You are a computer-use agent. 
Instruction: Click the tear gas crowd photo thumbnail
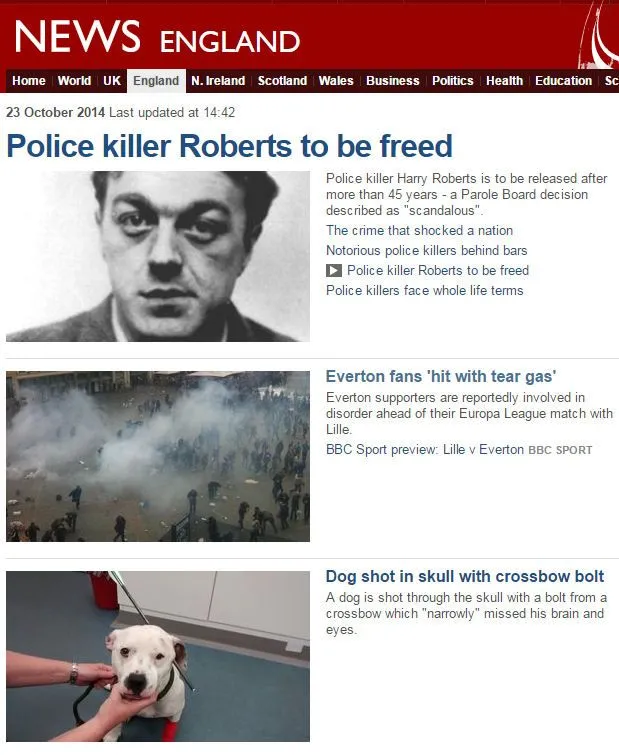158,456
